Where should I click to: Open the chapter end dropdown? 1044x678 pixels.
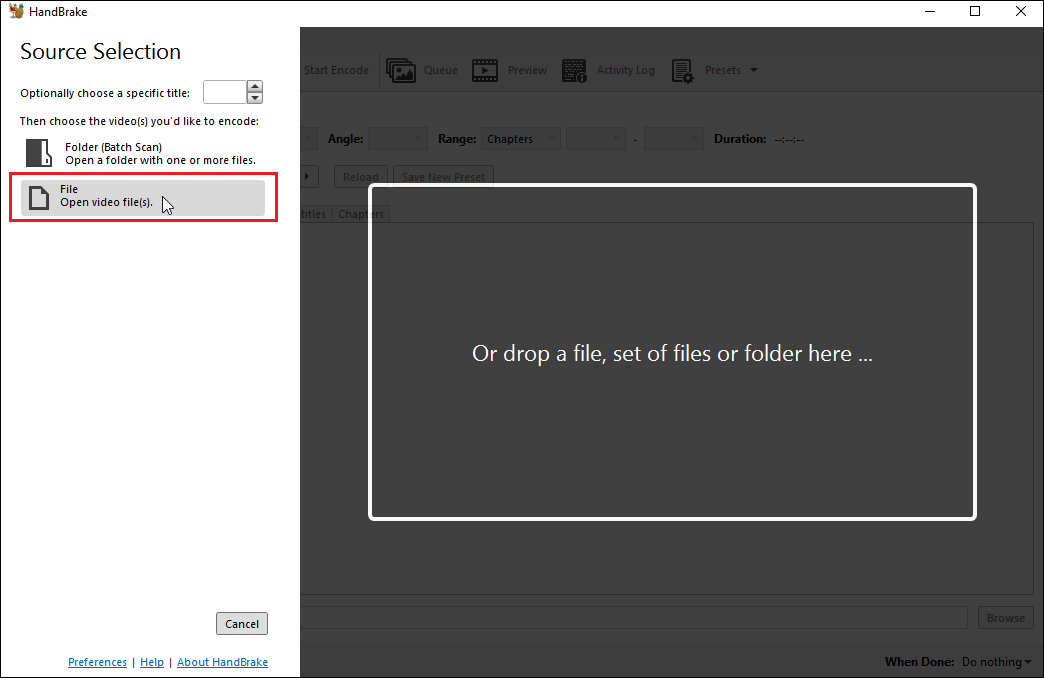click(x=674, y=139)
